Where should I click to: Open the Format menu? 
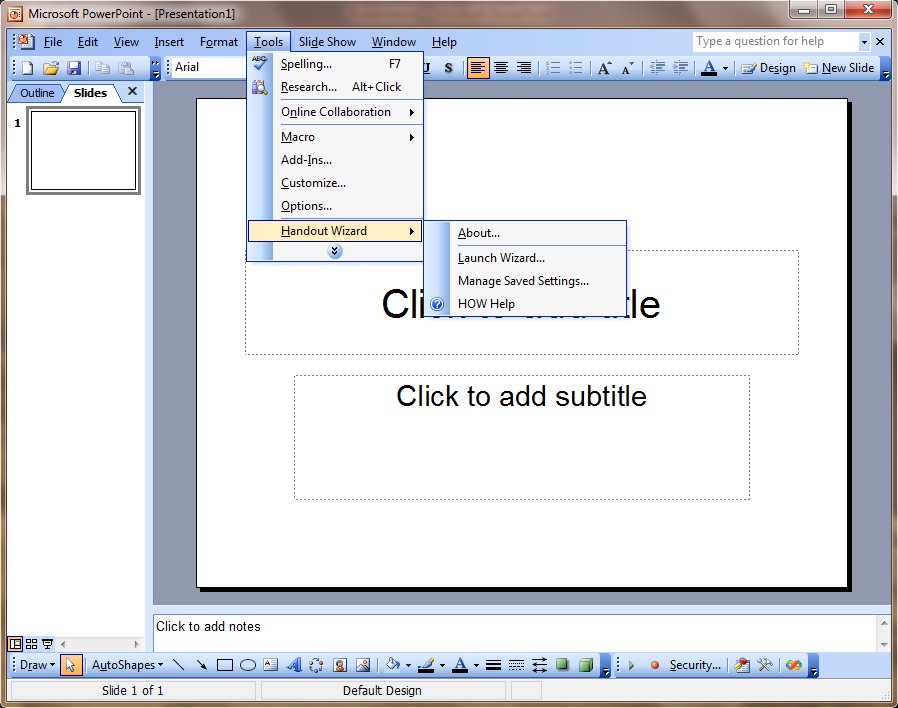pyautogui.click(x=219, y=42)
